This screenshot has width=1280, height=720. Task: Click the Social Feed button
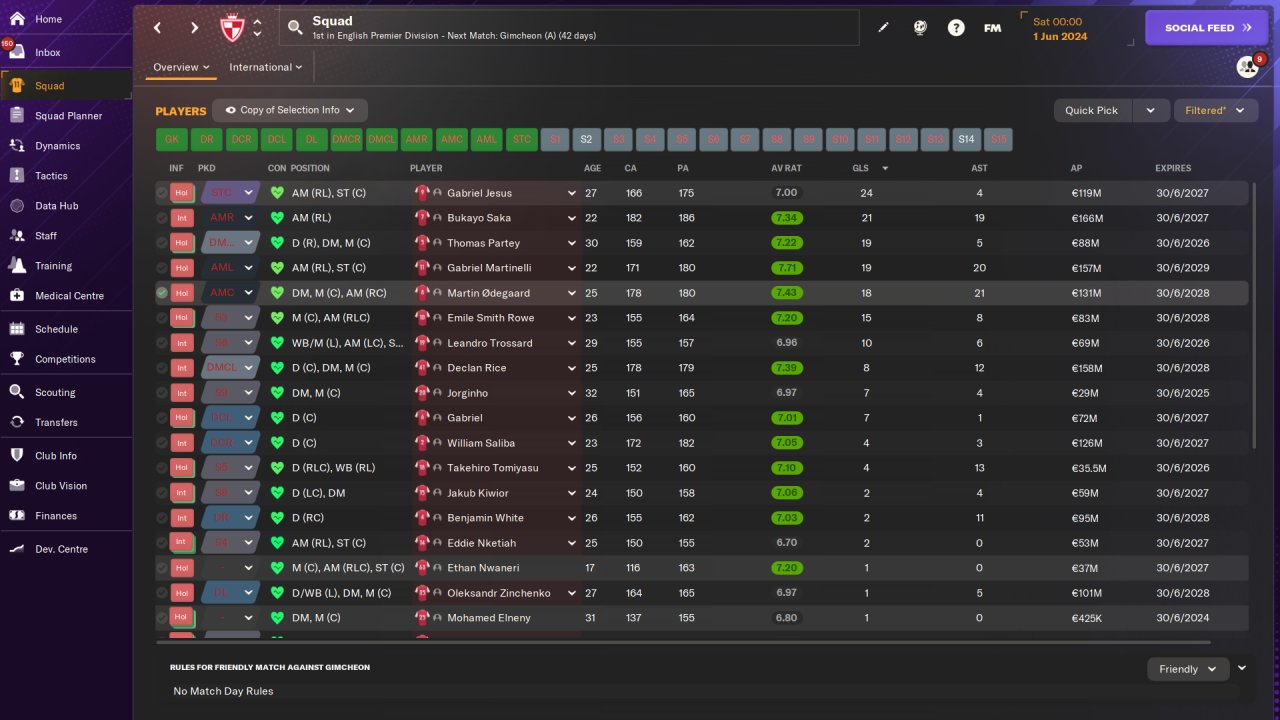(x=1207, y=28)
